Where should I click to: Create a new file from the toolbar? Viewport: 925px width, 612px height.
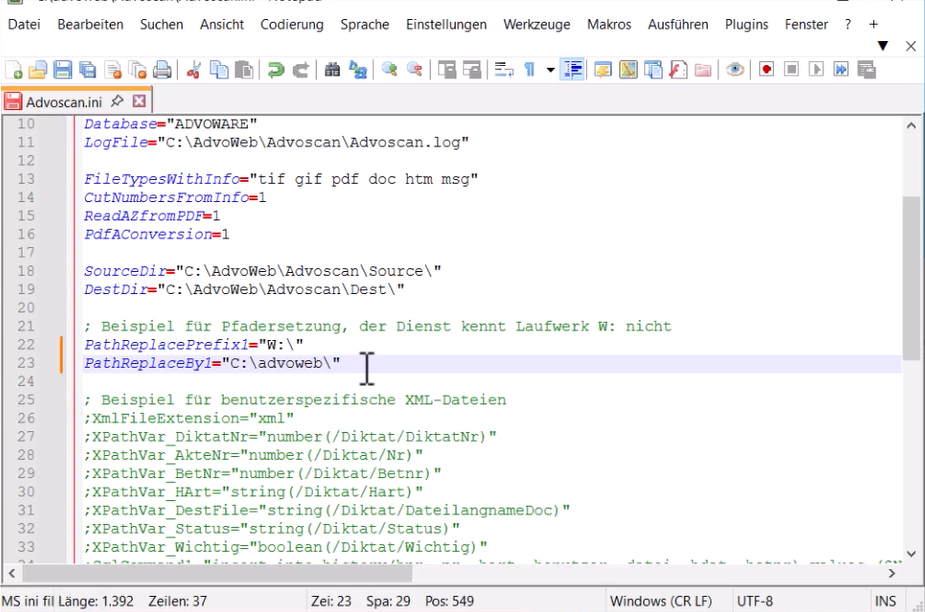click(14, 70)
